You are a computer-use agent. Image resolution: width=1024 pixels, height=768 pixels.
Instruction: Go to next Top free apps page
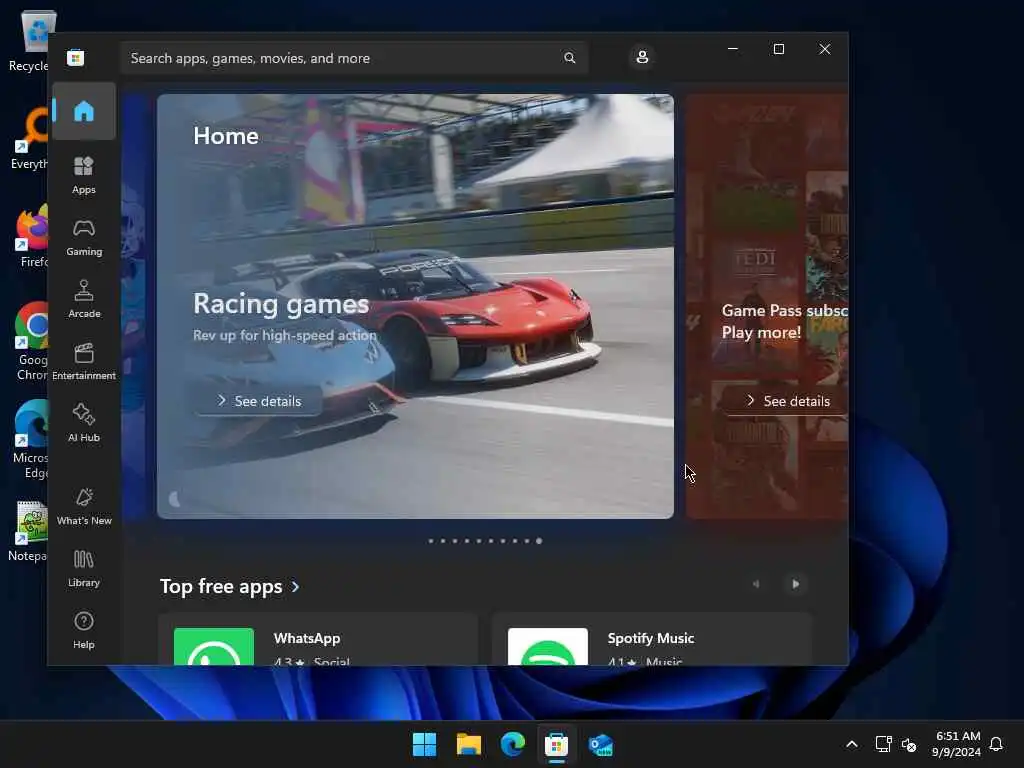point(795,584)
